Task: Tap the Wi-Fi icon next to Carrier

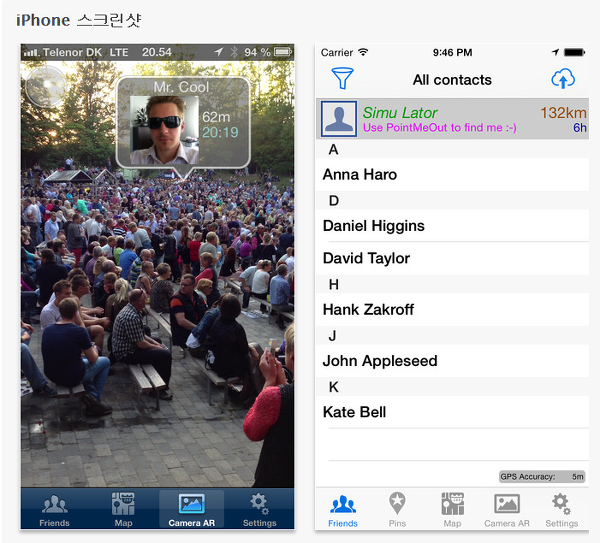Action: [363, 52]
